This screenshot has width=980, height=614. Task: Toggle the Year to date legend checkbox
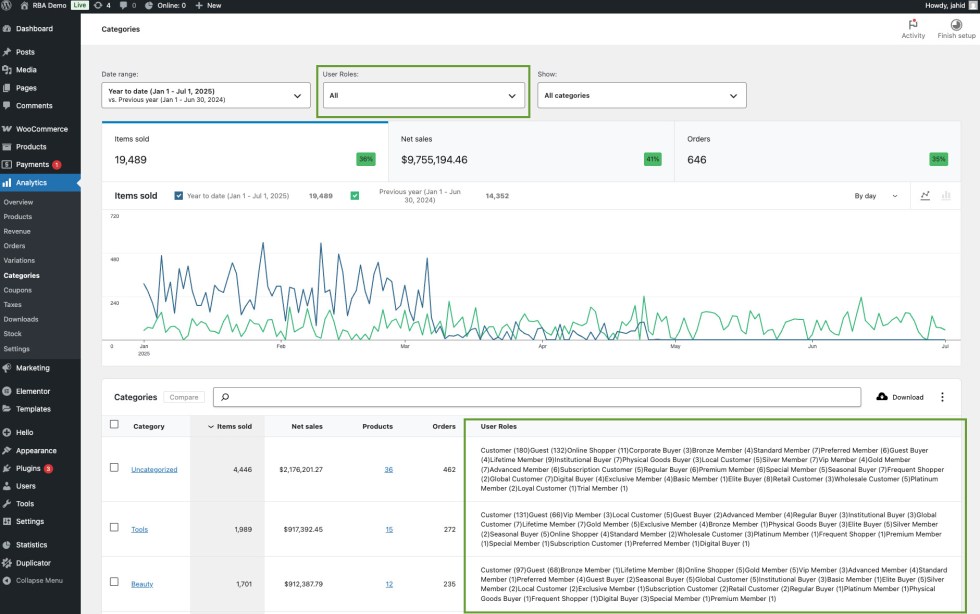point(179,196)
